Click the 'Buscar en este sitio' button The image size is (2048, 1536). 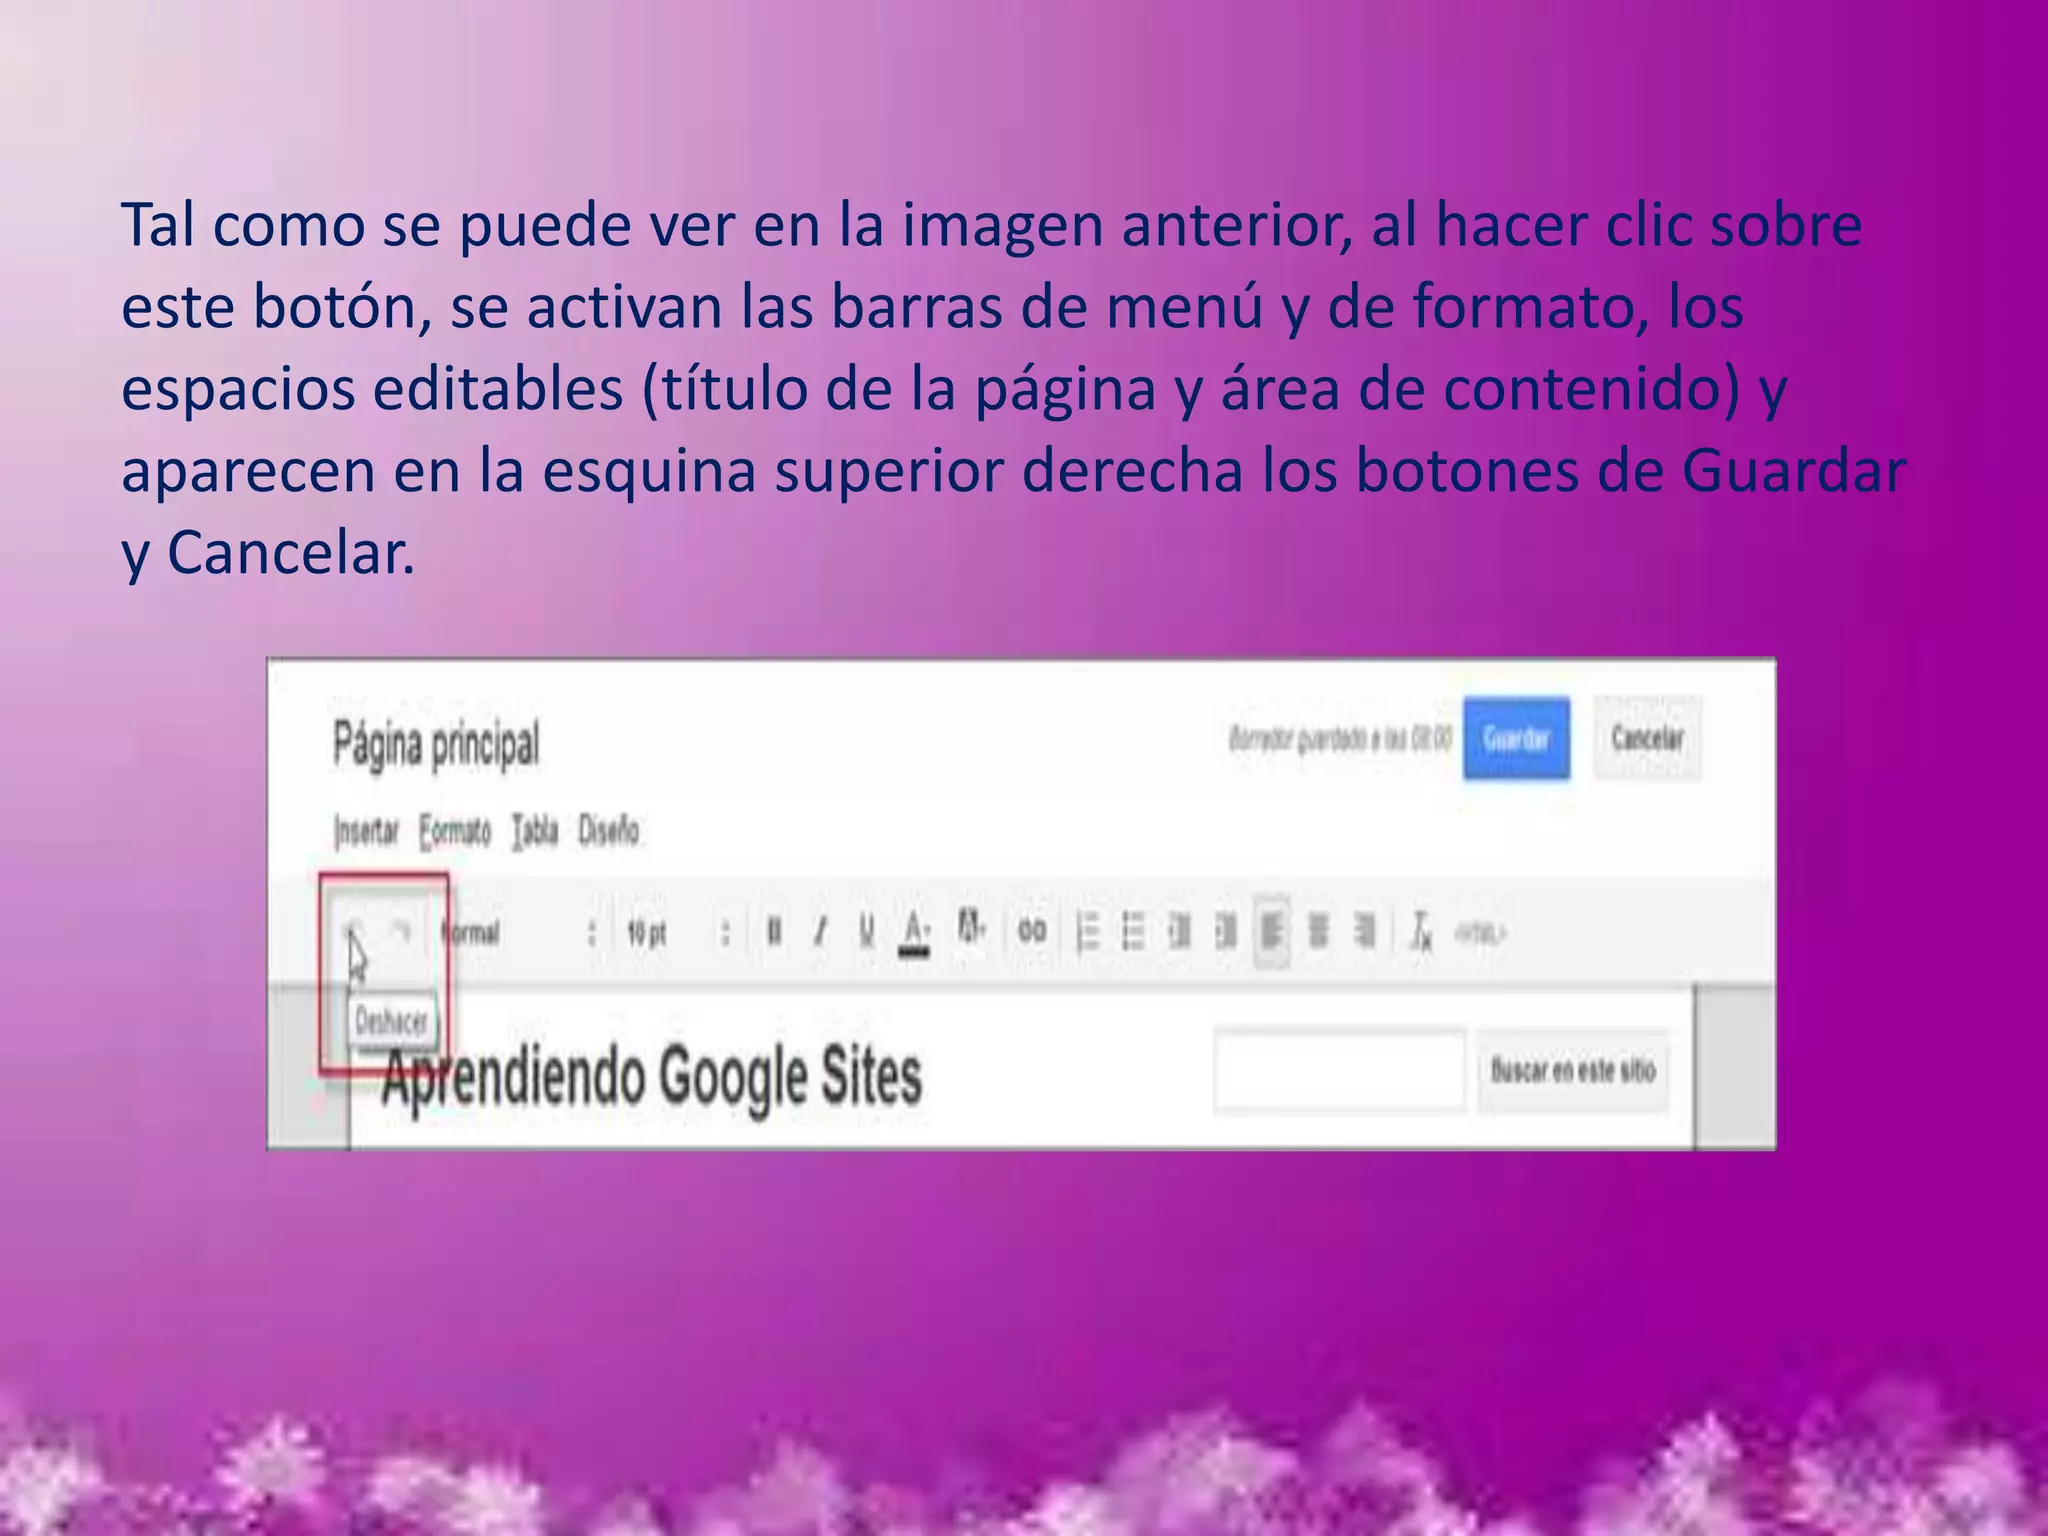tap(1573, 1070)
